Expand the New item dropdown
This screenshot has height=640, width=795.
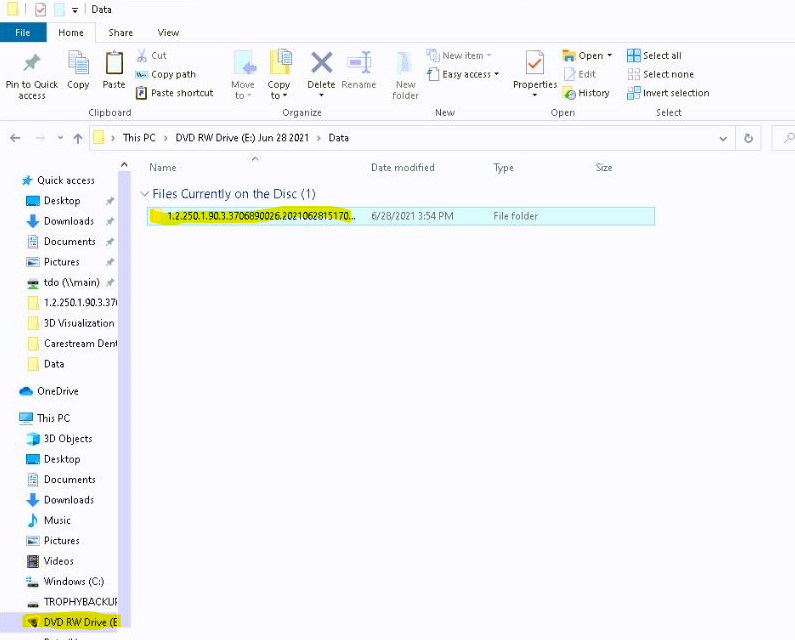[461, 56]
